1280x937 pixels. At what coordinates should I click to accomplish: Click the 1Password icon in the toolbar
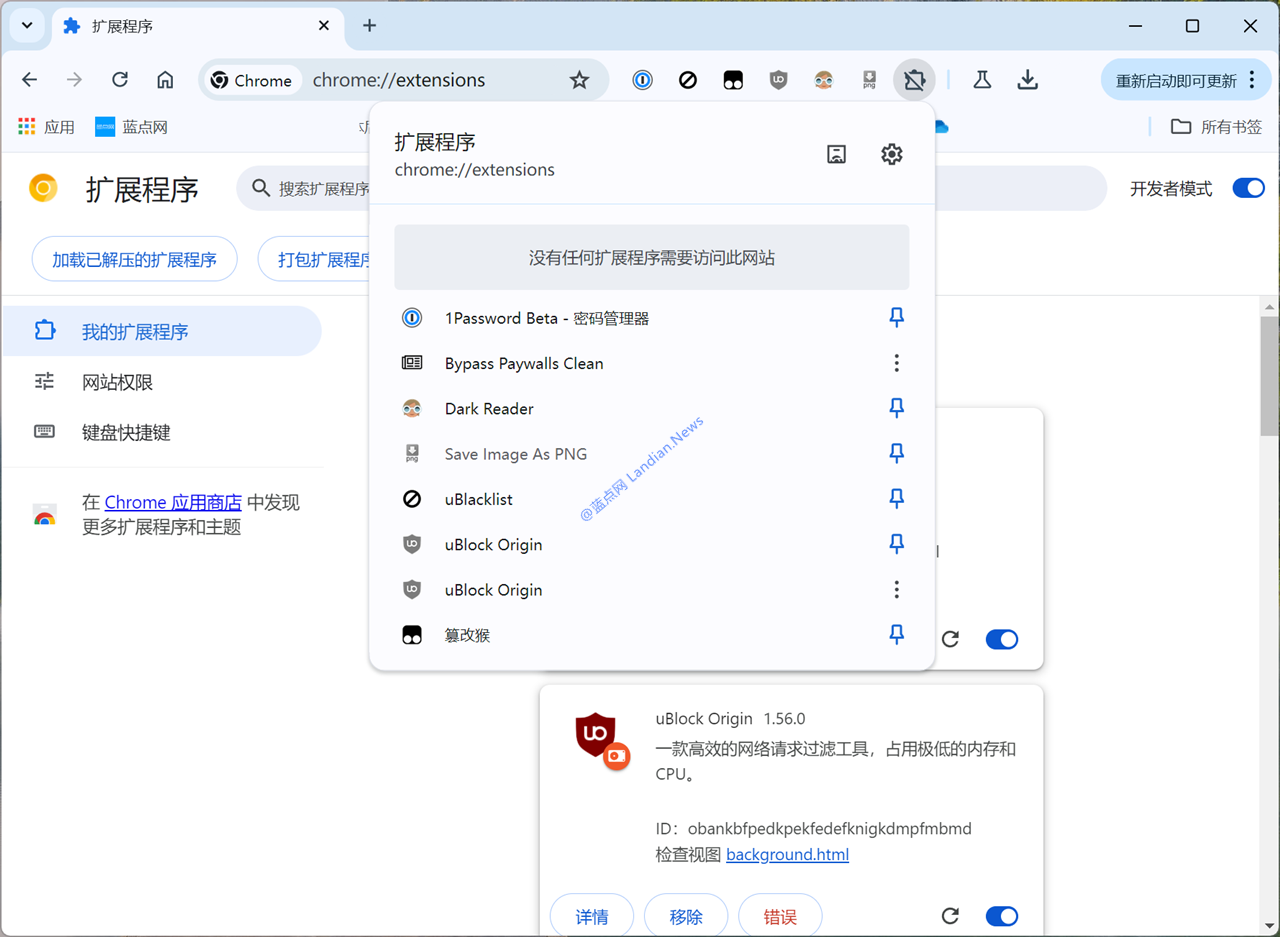coord(642,80)
